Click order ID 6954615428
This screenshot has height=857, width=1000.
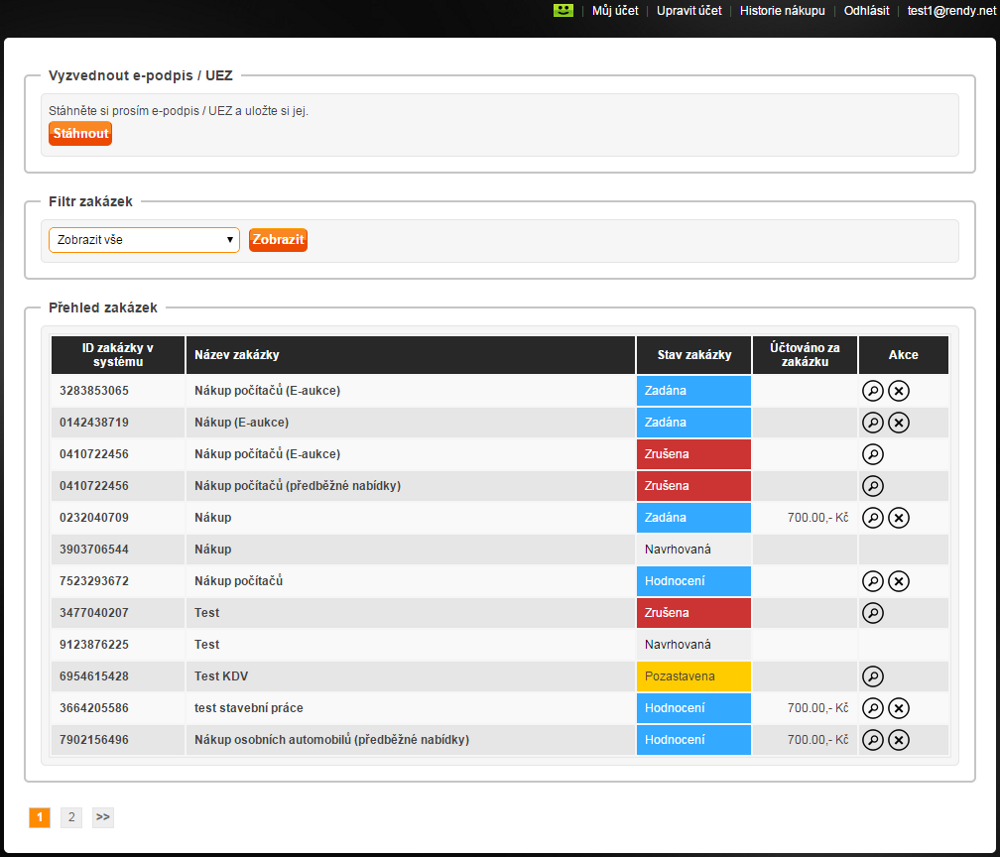pos(94,676)
